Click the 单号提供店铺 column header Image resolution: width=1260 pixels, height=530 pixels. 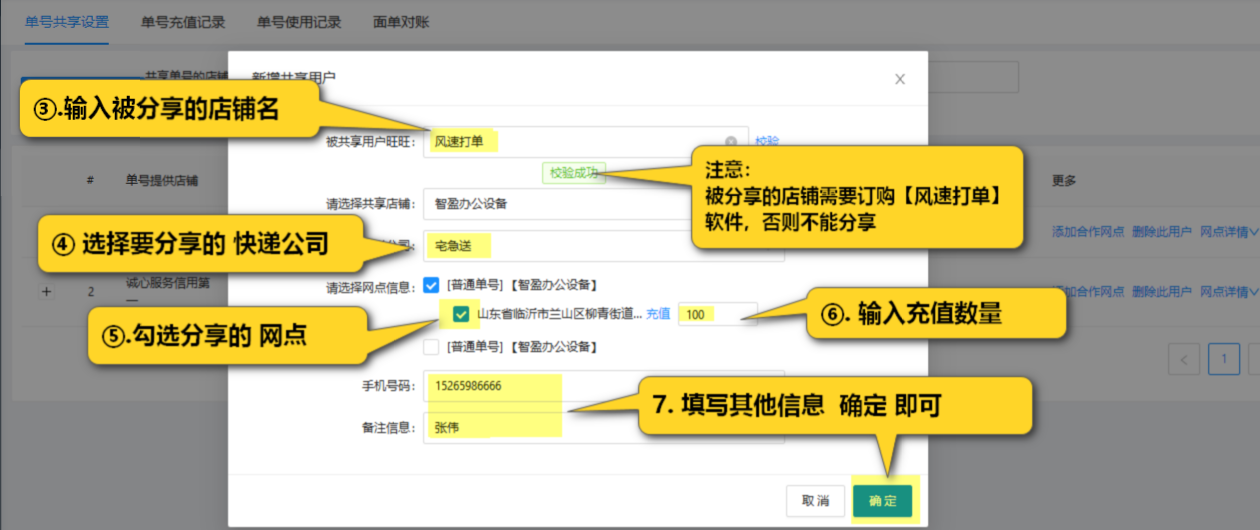(x=161, y=181)
